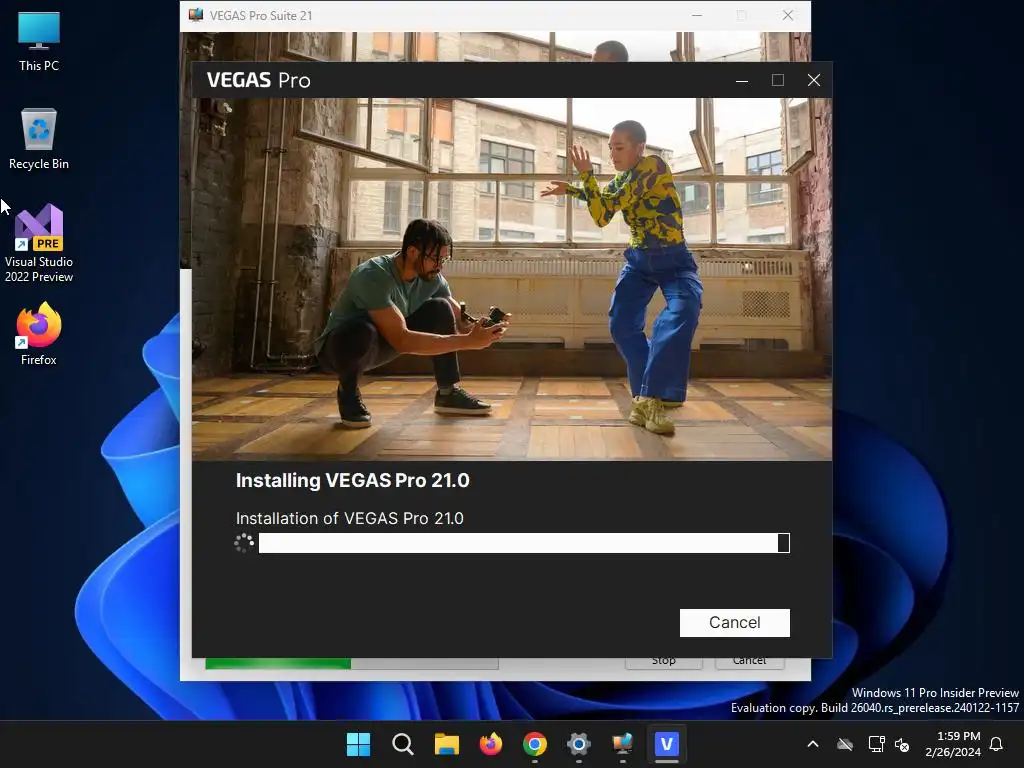Open the Windows Start menu
Viewport: 1024px width, 768px height.
(359, 744)
